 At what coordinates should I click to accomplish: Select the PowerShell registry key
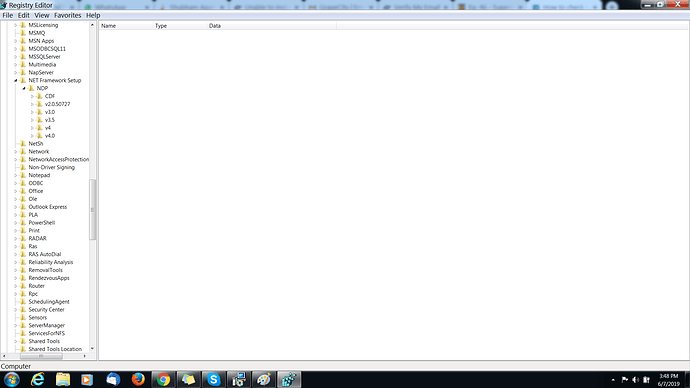click(x=42, y=223)
